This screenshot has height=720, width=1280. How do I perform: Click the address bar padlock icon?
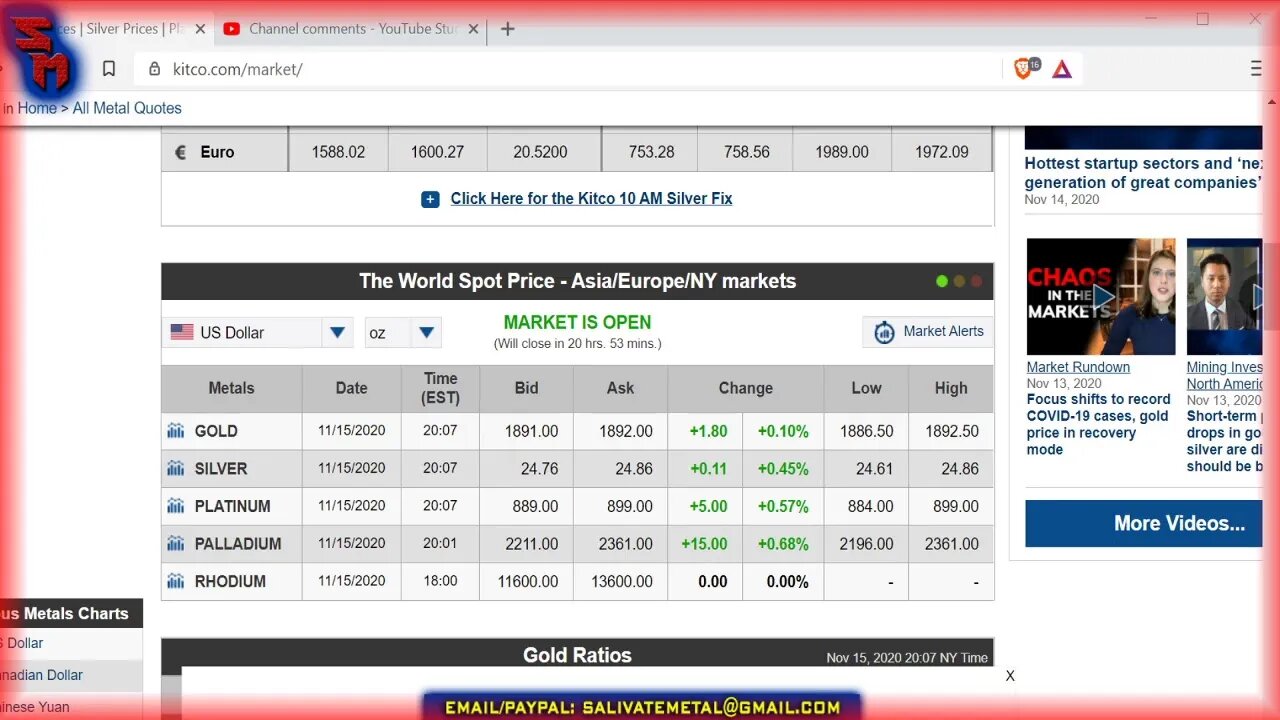(x=154, y=69)
